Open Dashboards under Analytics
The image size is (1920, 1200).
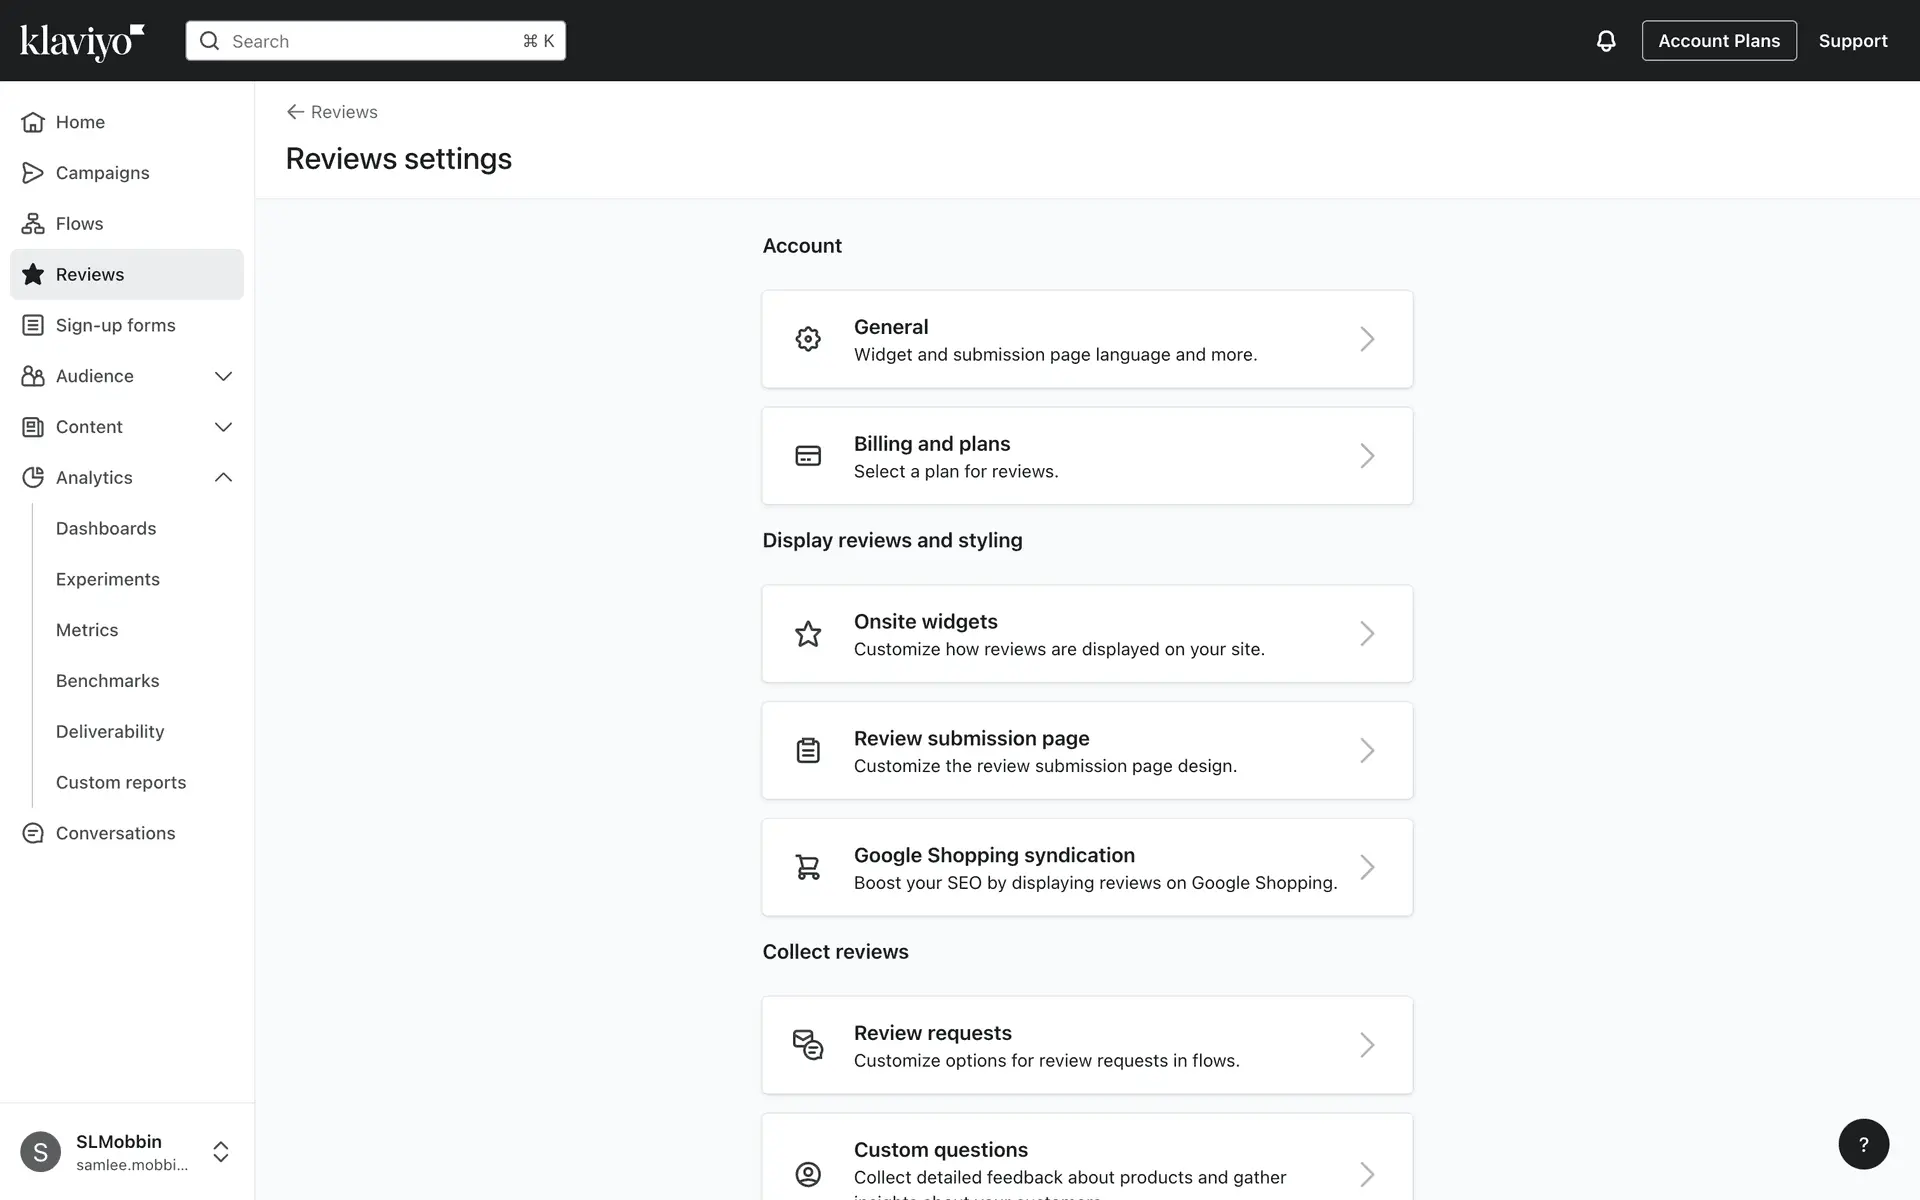[106, 528]
